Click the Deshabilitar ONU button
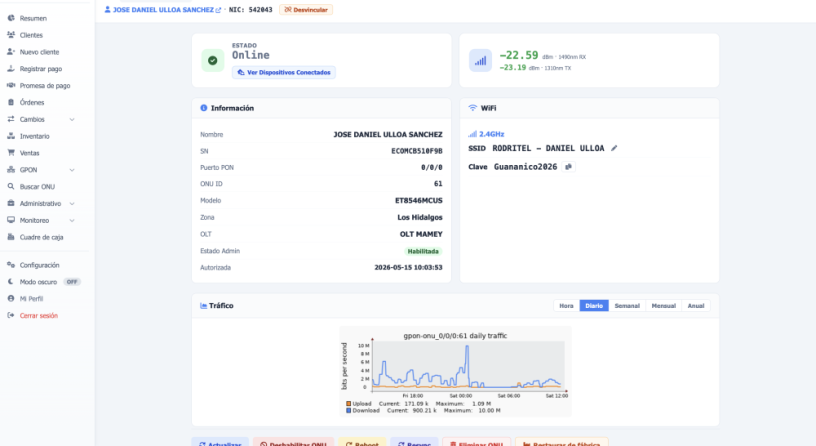 click(x=294, y=443)
